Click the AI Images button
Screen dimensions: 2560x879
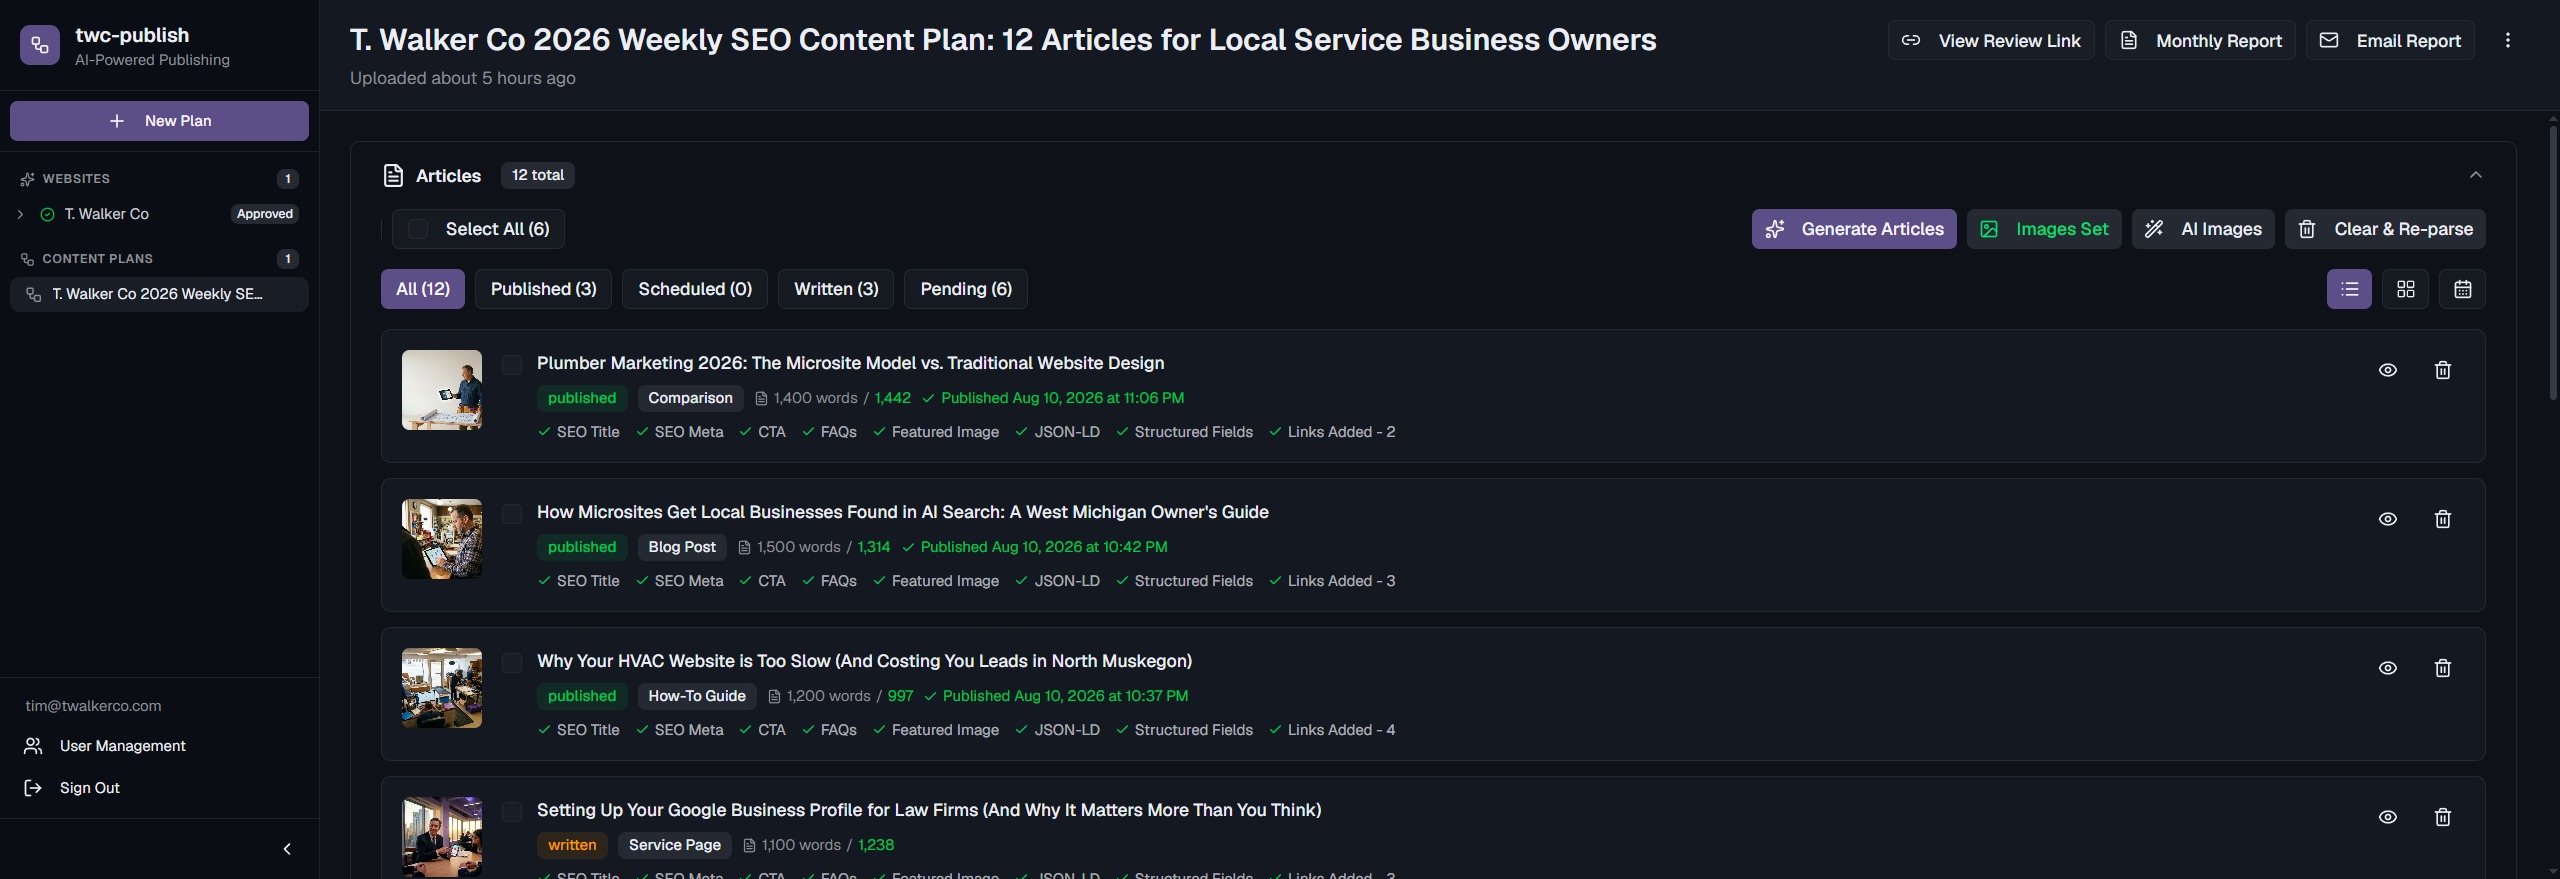tap(2203, 229)
